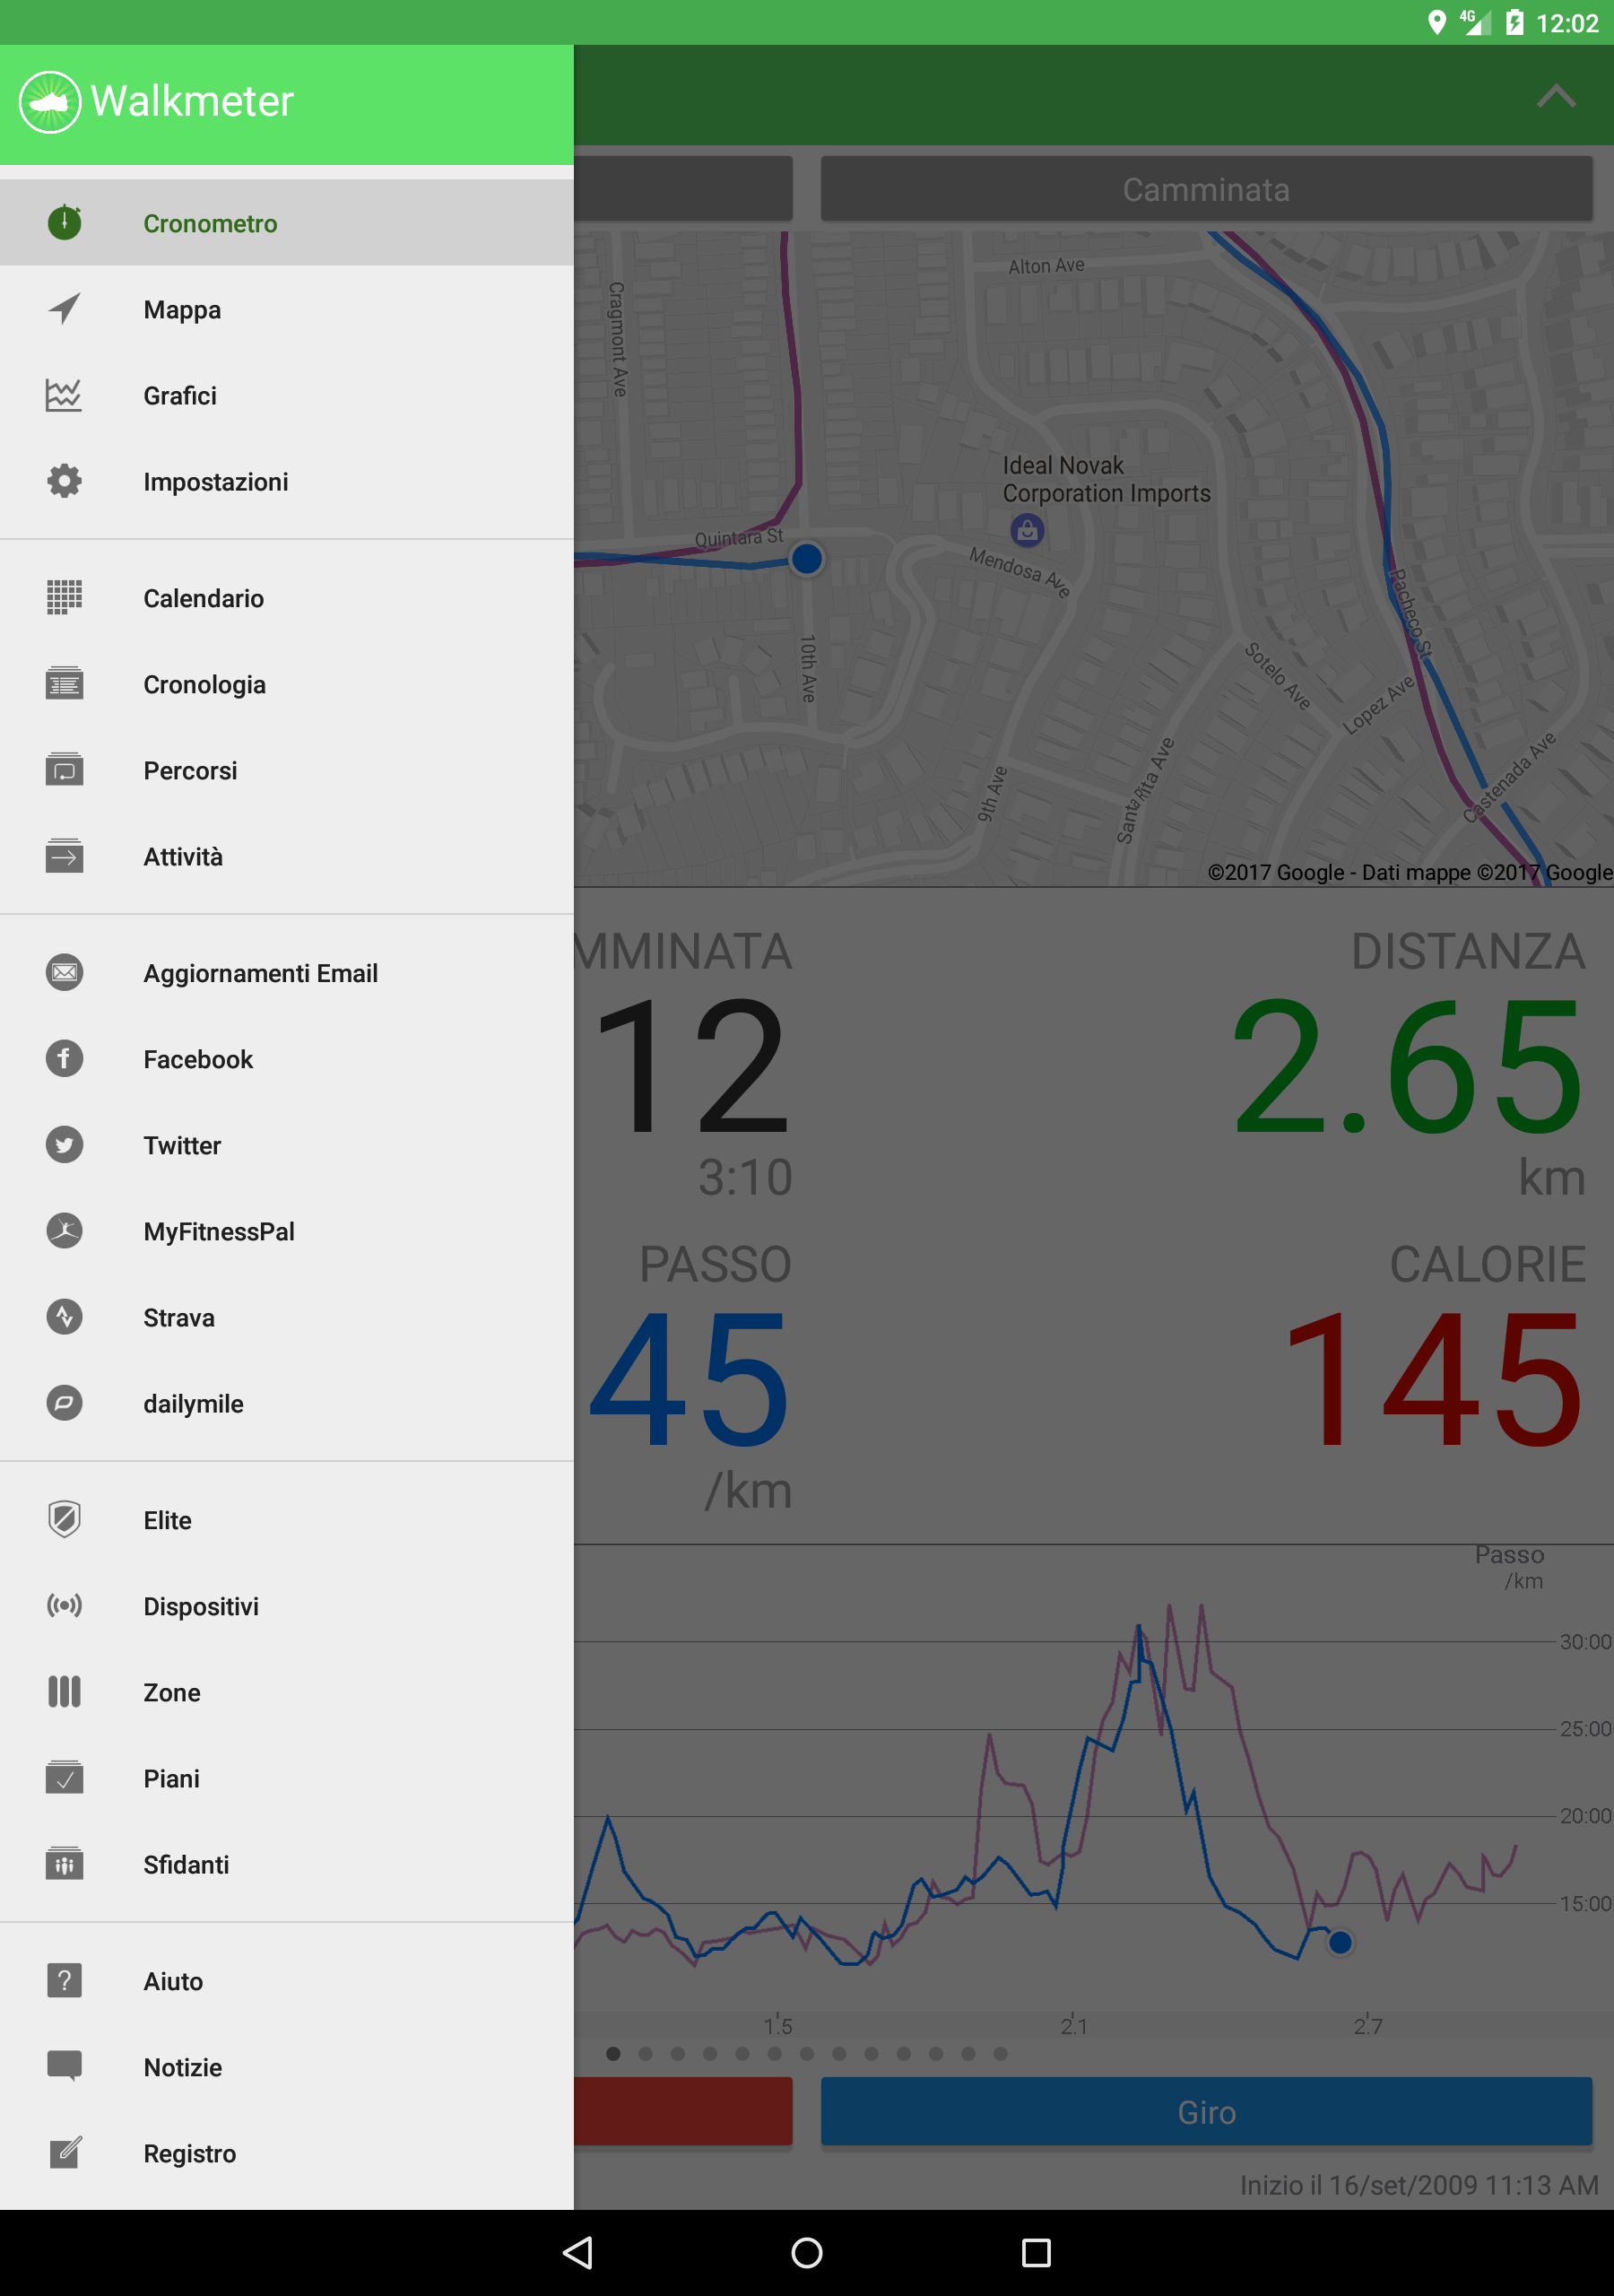This screenshot has width=1614, height=2296.
Task: Tap the Cronologia list icon
Action: [x=65, y=684]
